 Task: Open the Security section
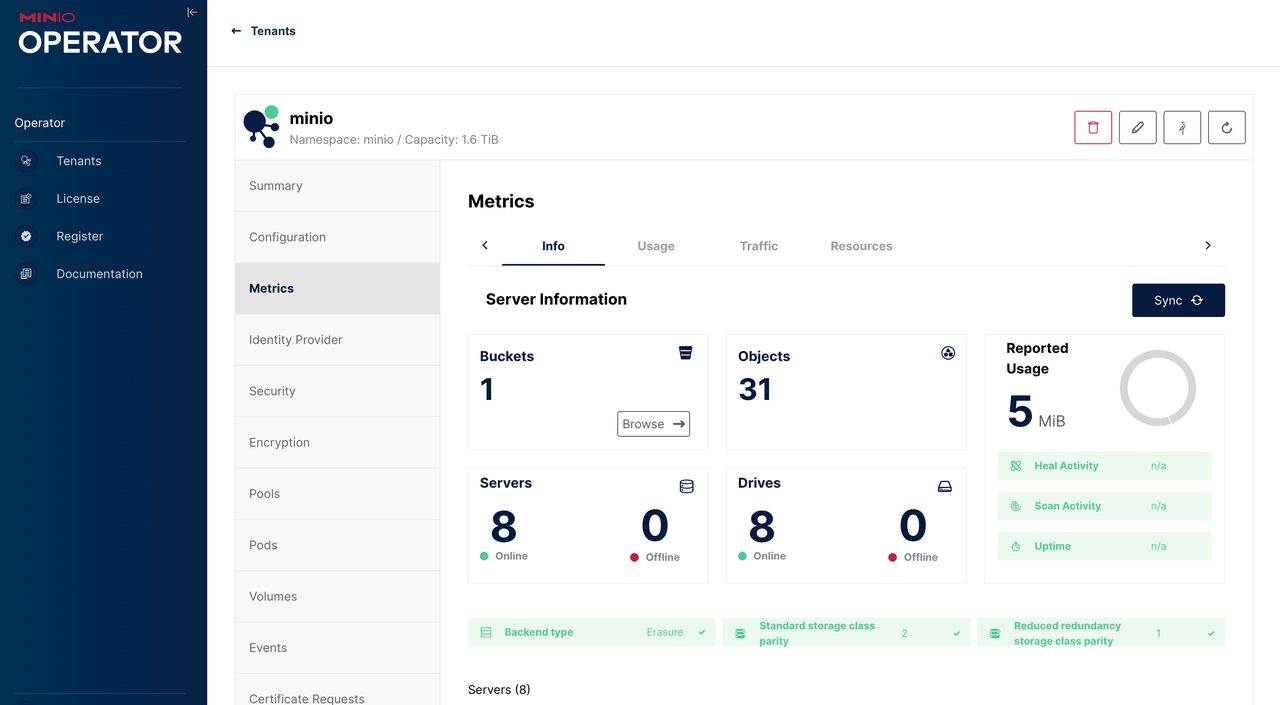pos(338,391)
